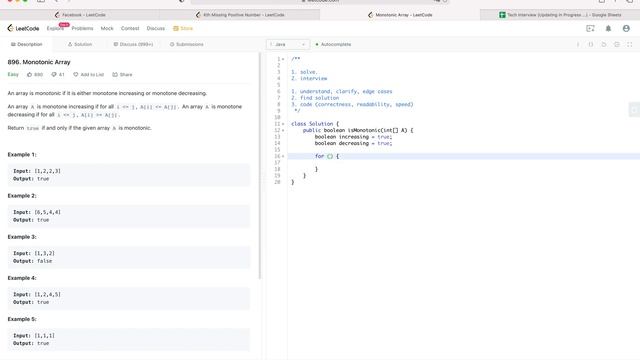
Task: Open the Submissions tab
Action: click(x=187, y=44)
